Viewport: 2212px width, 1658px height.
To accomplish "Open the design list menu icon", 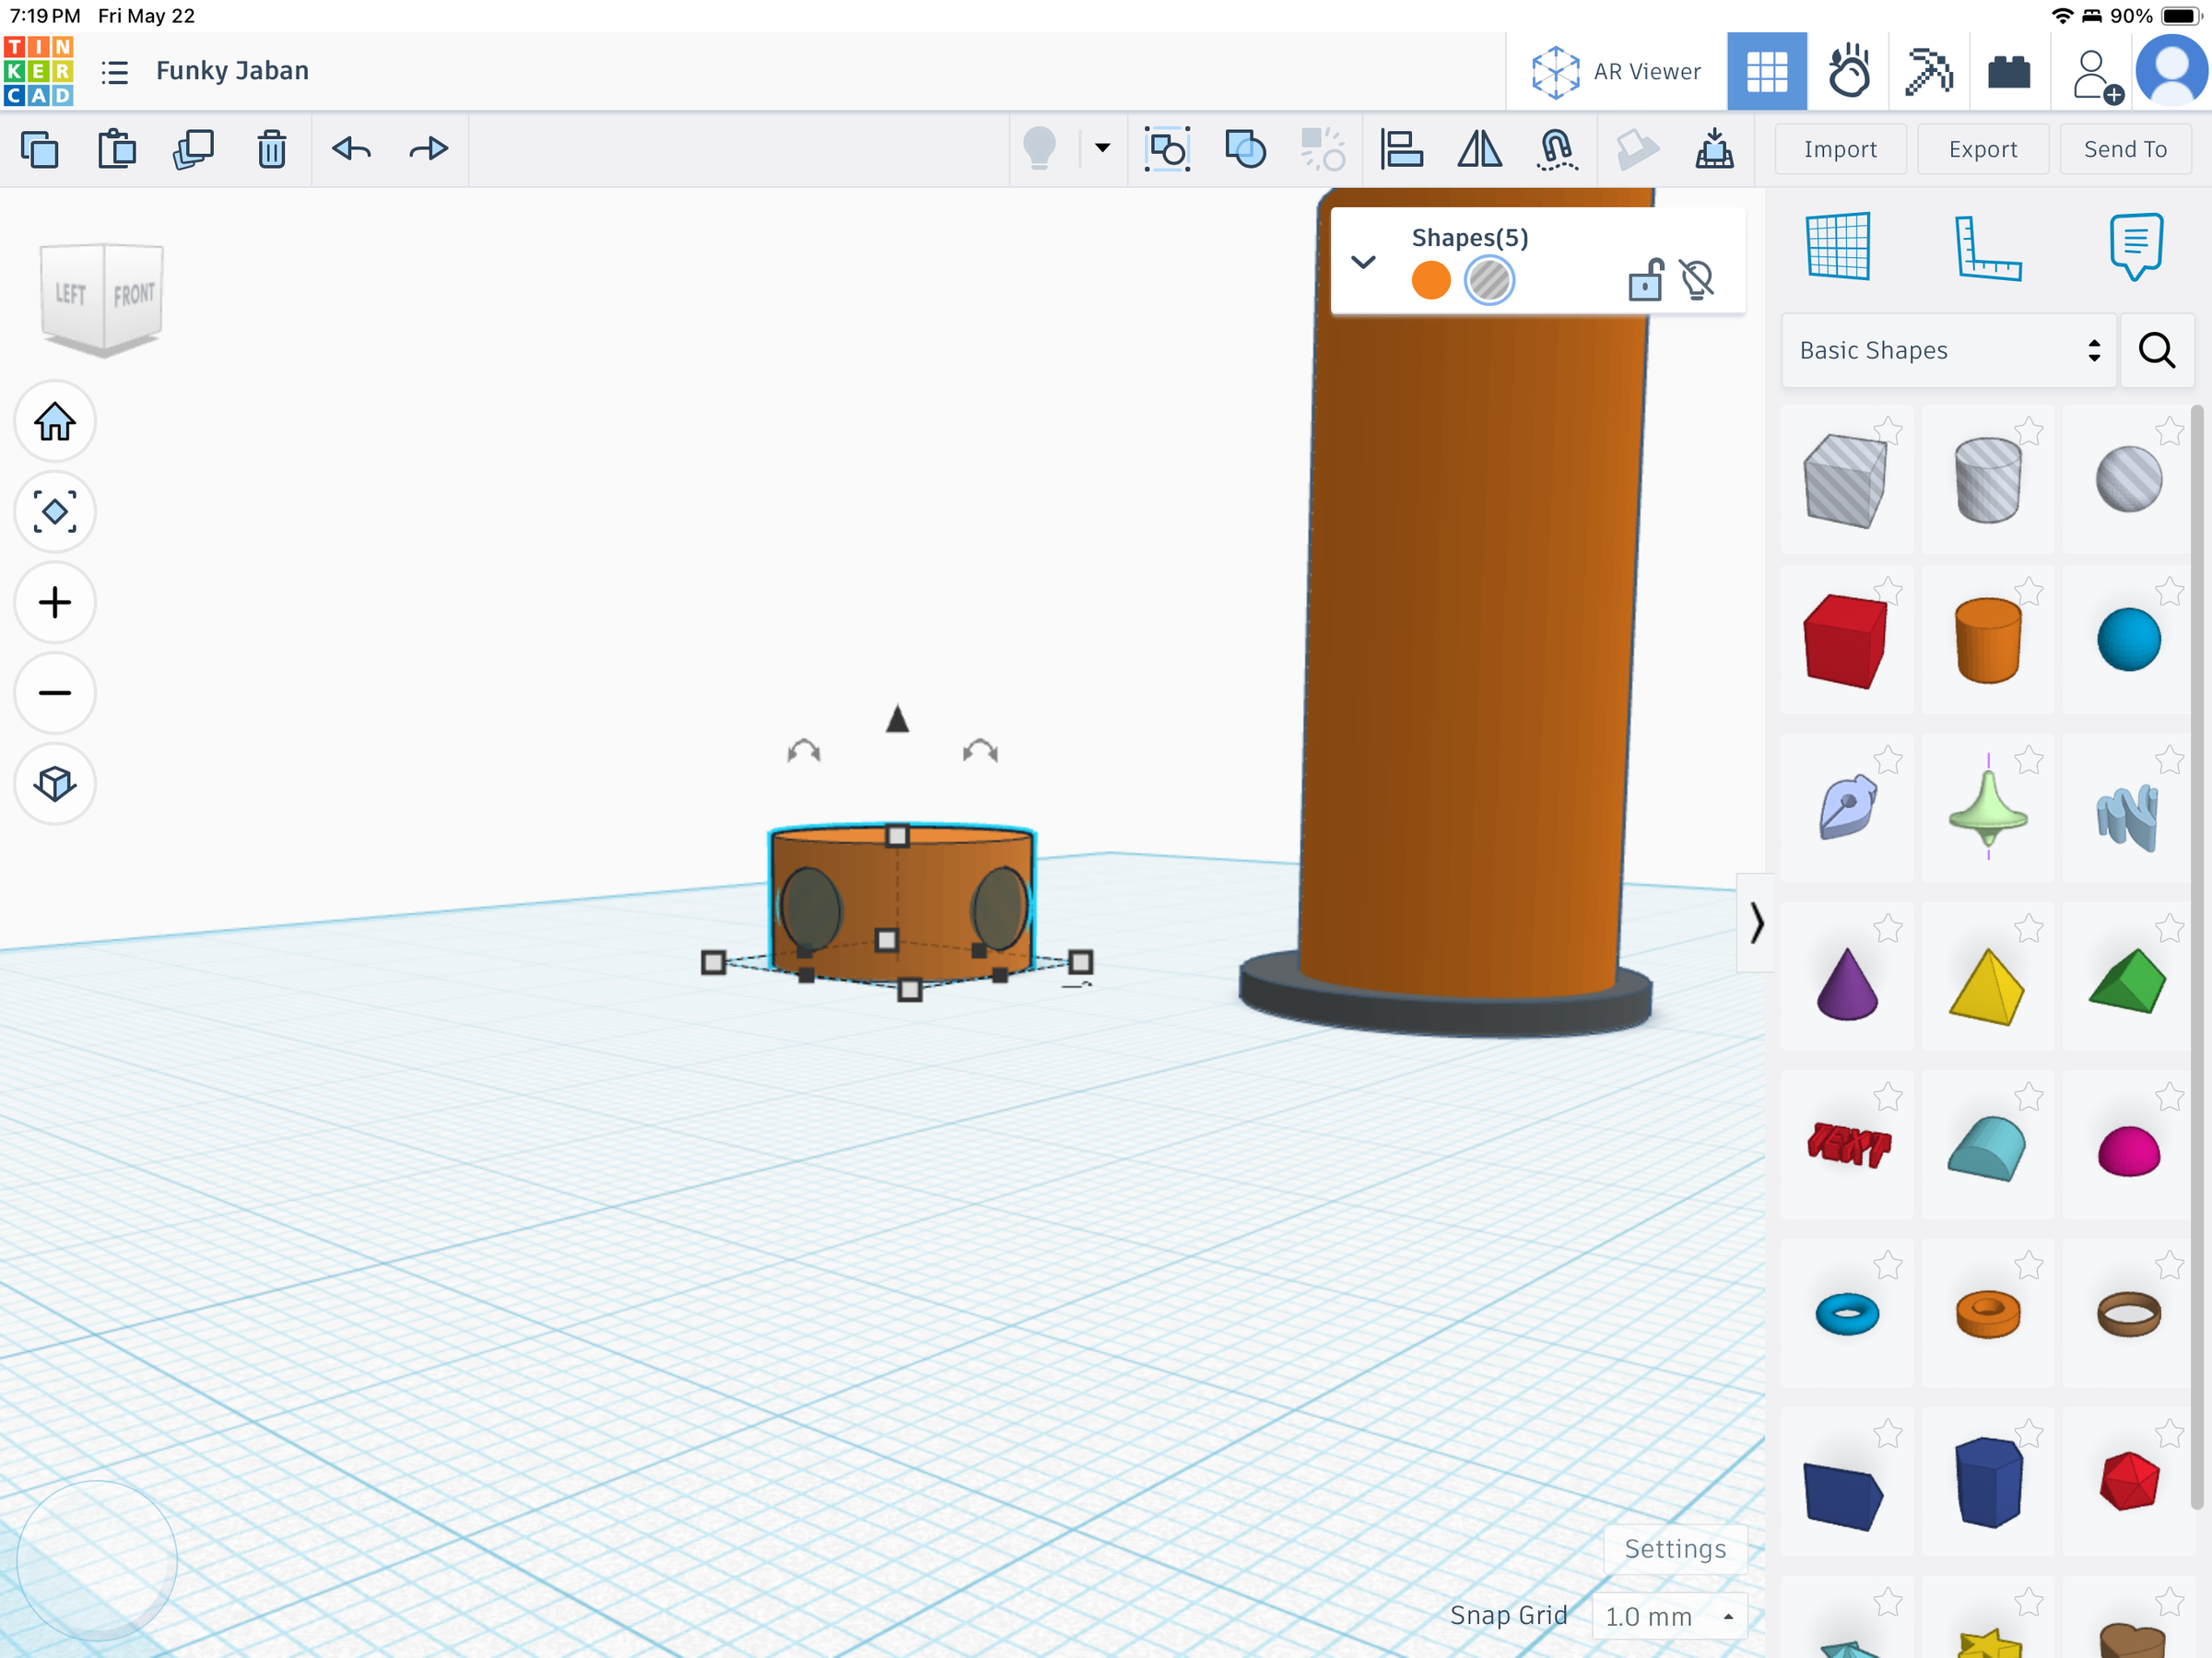I will pyautogui.click(x=115, y=72).
